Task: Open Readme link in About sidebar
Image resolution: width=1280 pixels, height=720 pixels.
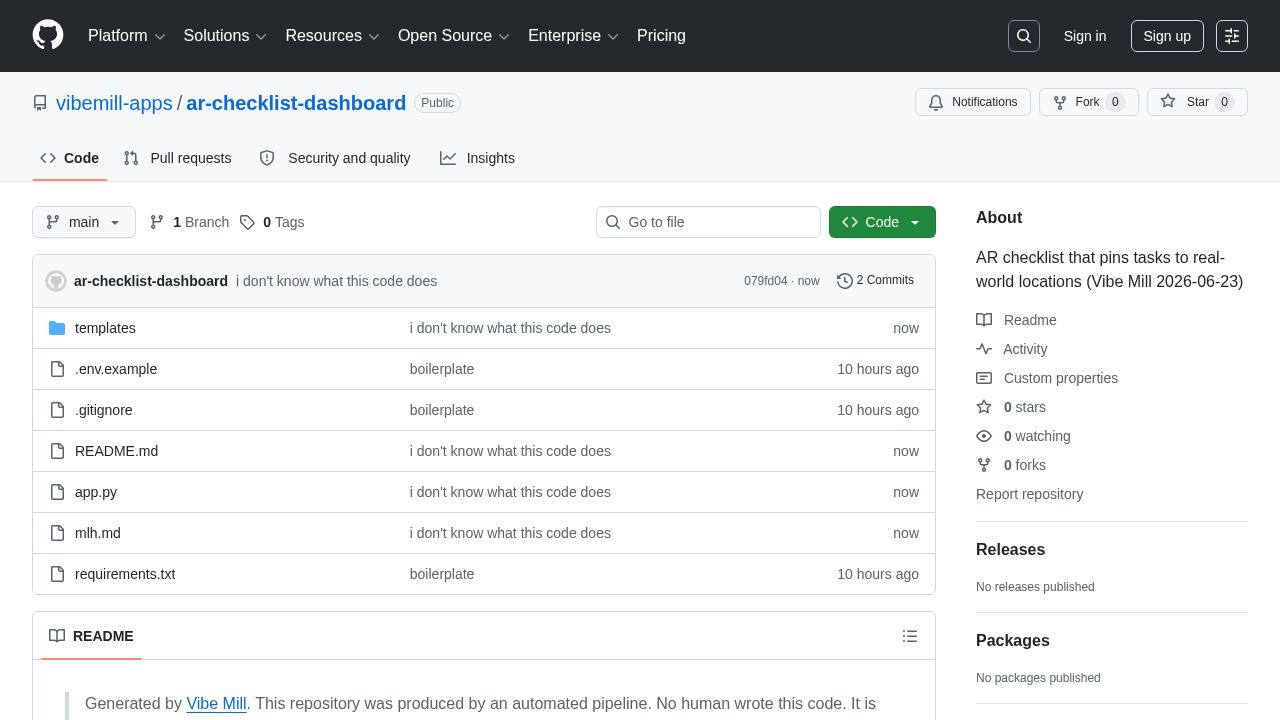Action: [1016, 320]
